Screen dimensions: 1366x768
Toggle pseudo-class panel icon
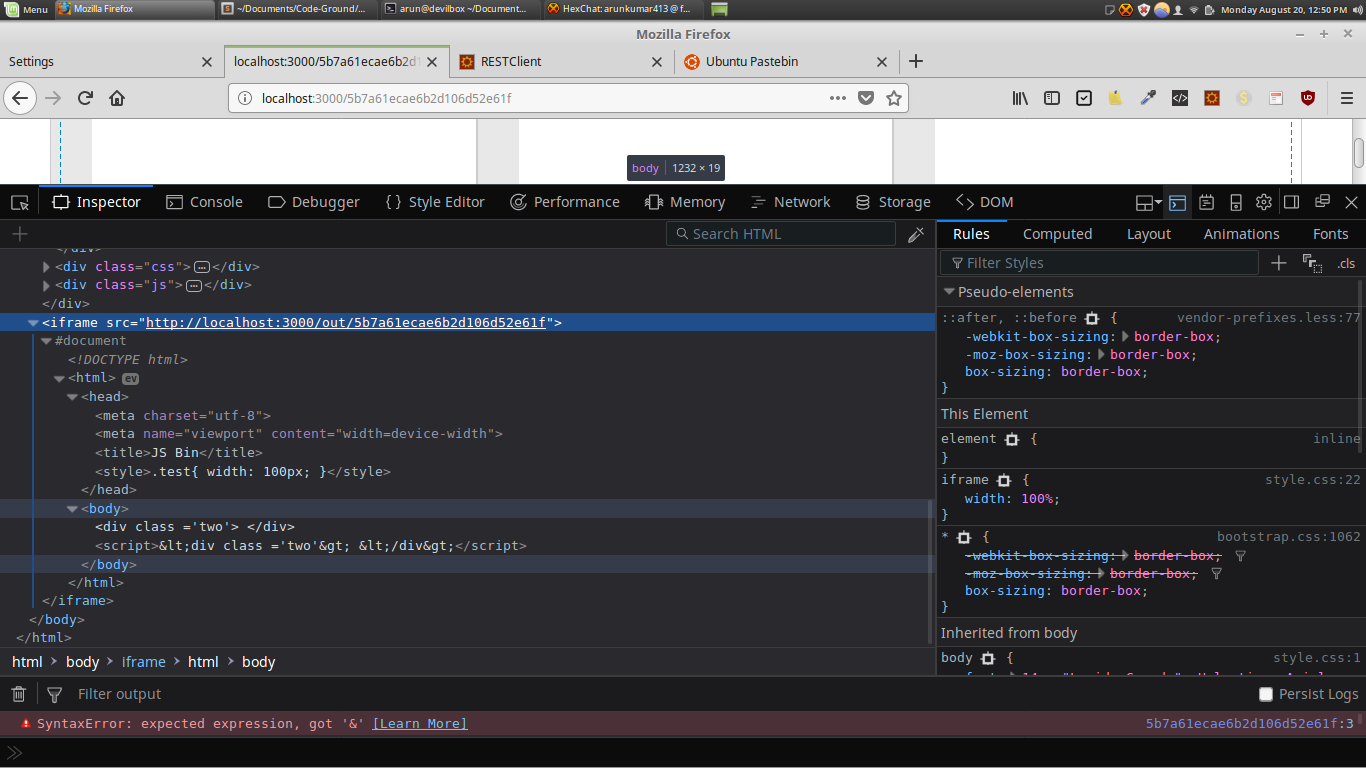[1312, 263]
